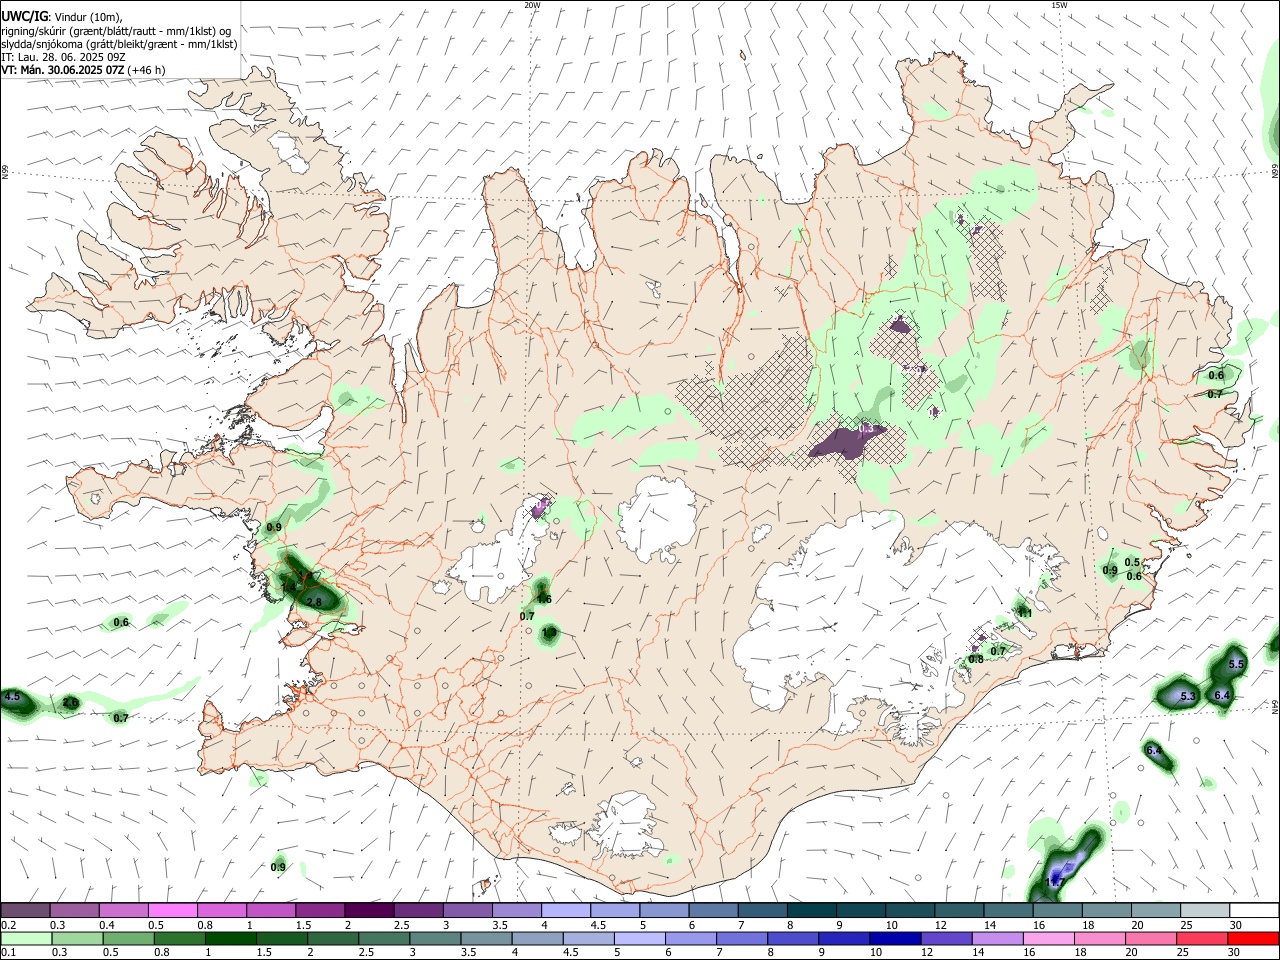Click the '64N' latitude label
The width and height of the screenshot is (1280, 960).
(x=1275, y=707)
